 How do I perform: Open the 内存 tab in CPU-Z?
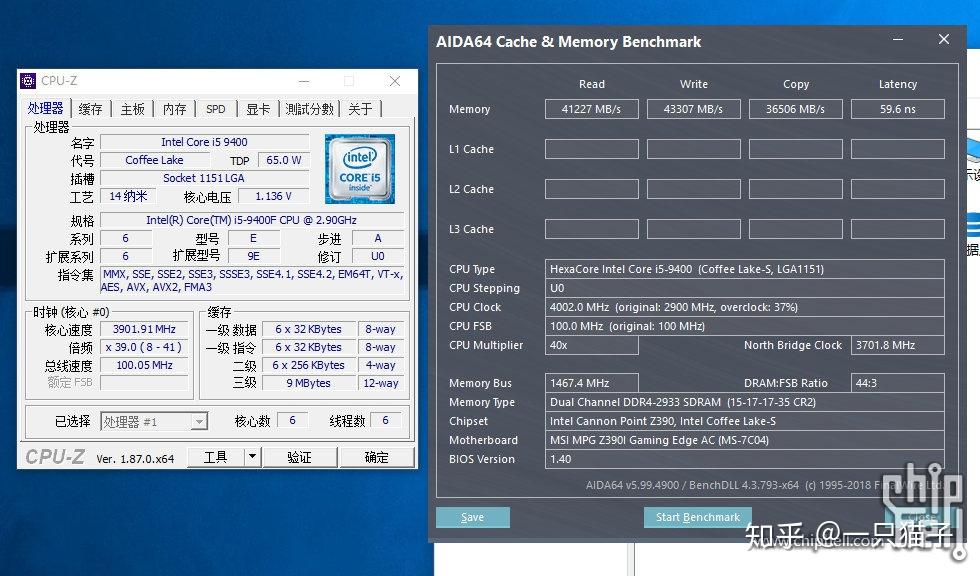click(x=174, y=109)
